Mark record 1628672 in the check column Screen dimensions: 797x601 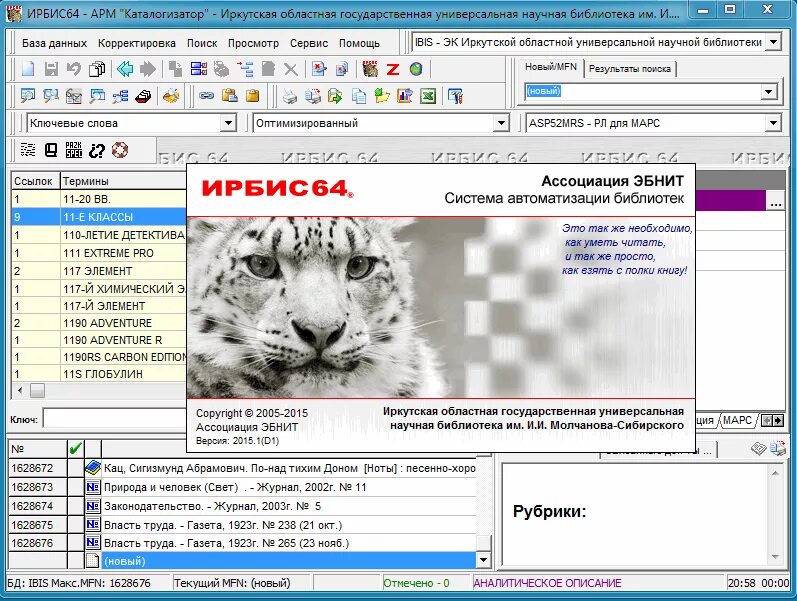point(76,468)
